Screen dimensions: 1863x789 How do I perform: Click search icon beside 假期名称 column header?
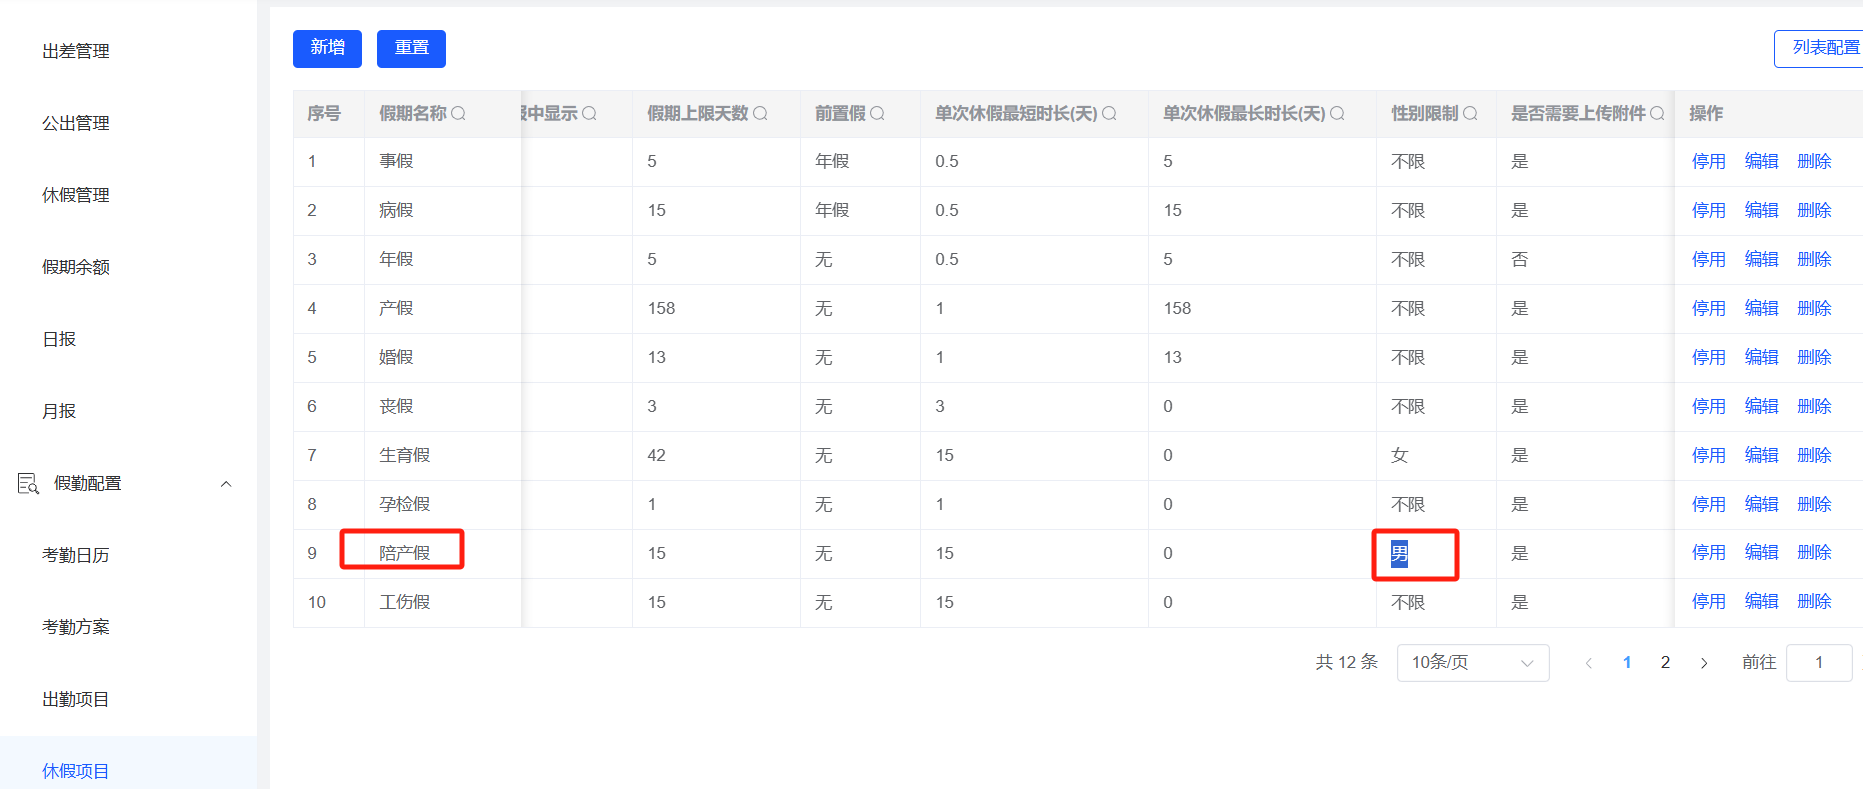tap(458, 114)
